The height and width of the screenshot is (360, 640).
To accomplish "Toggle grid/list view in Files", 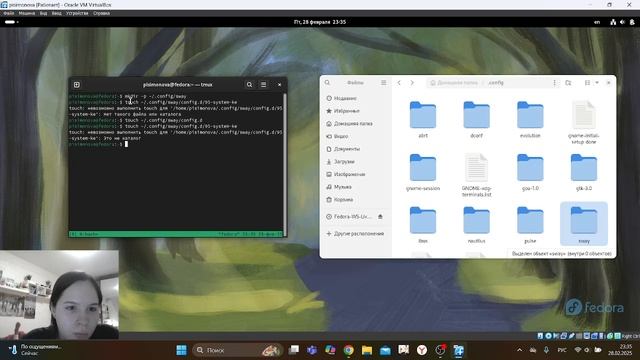I will point(587,83).
